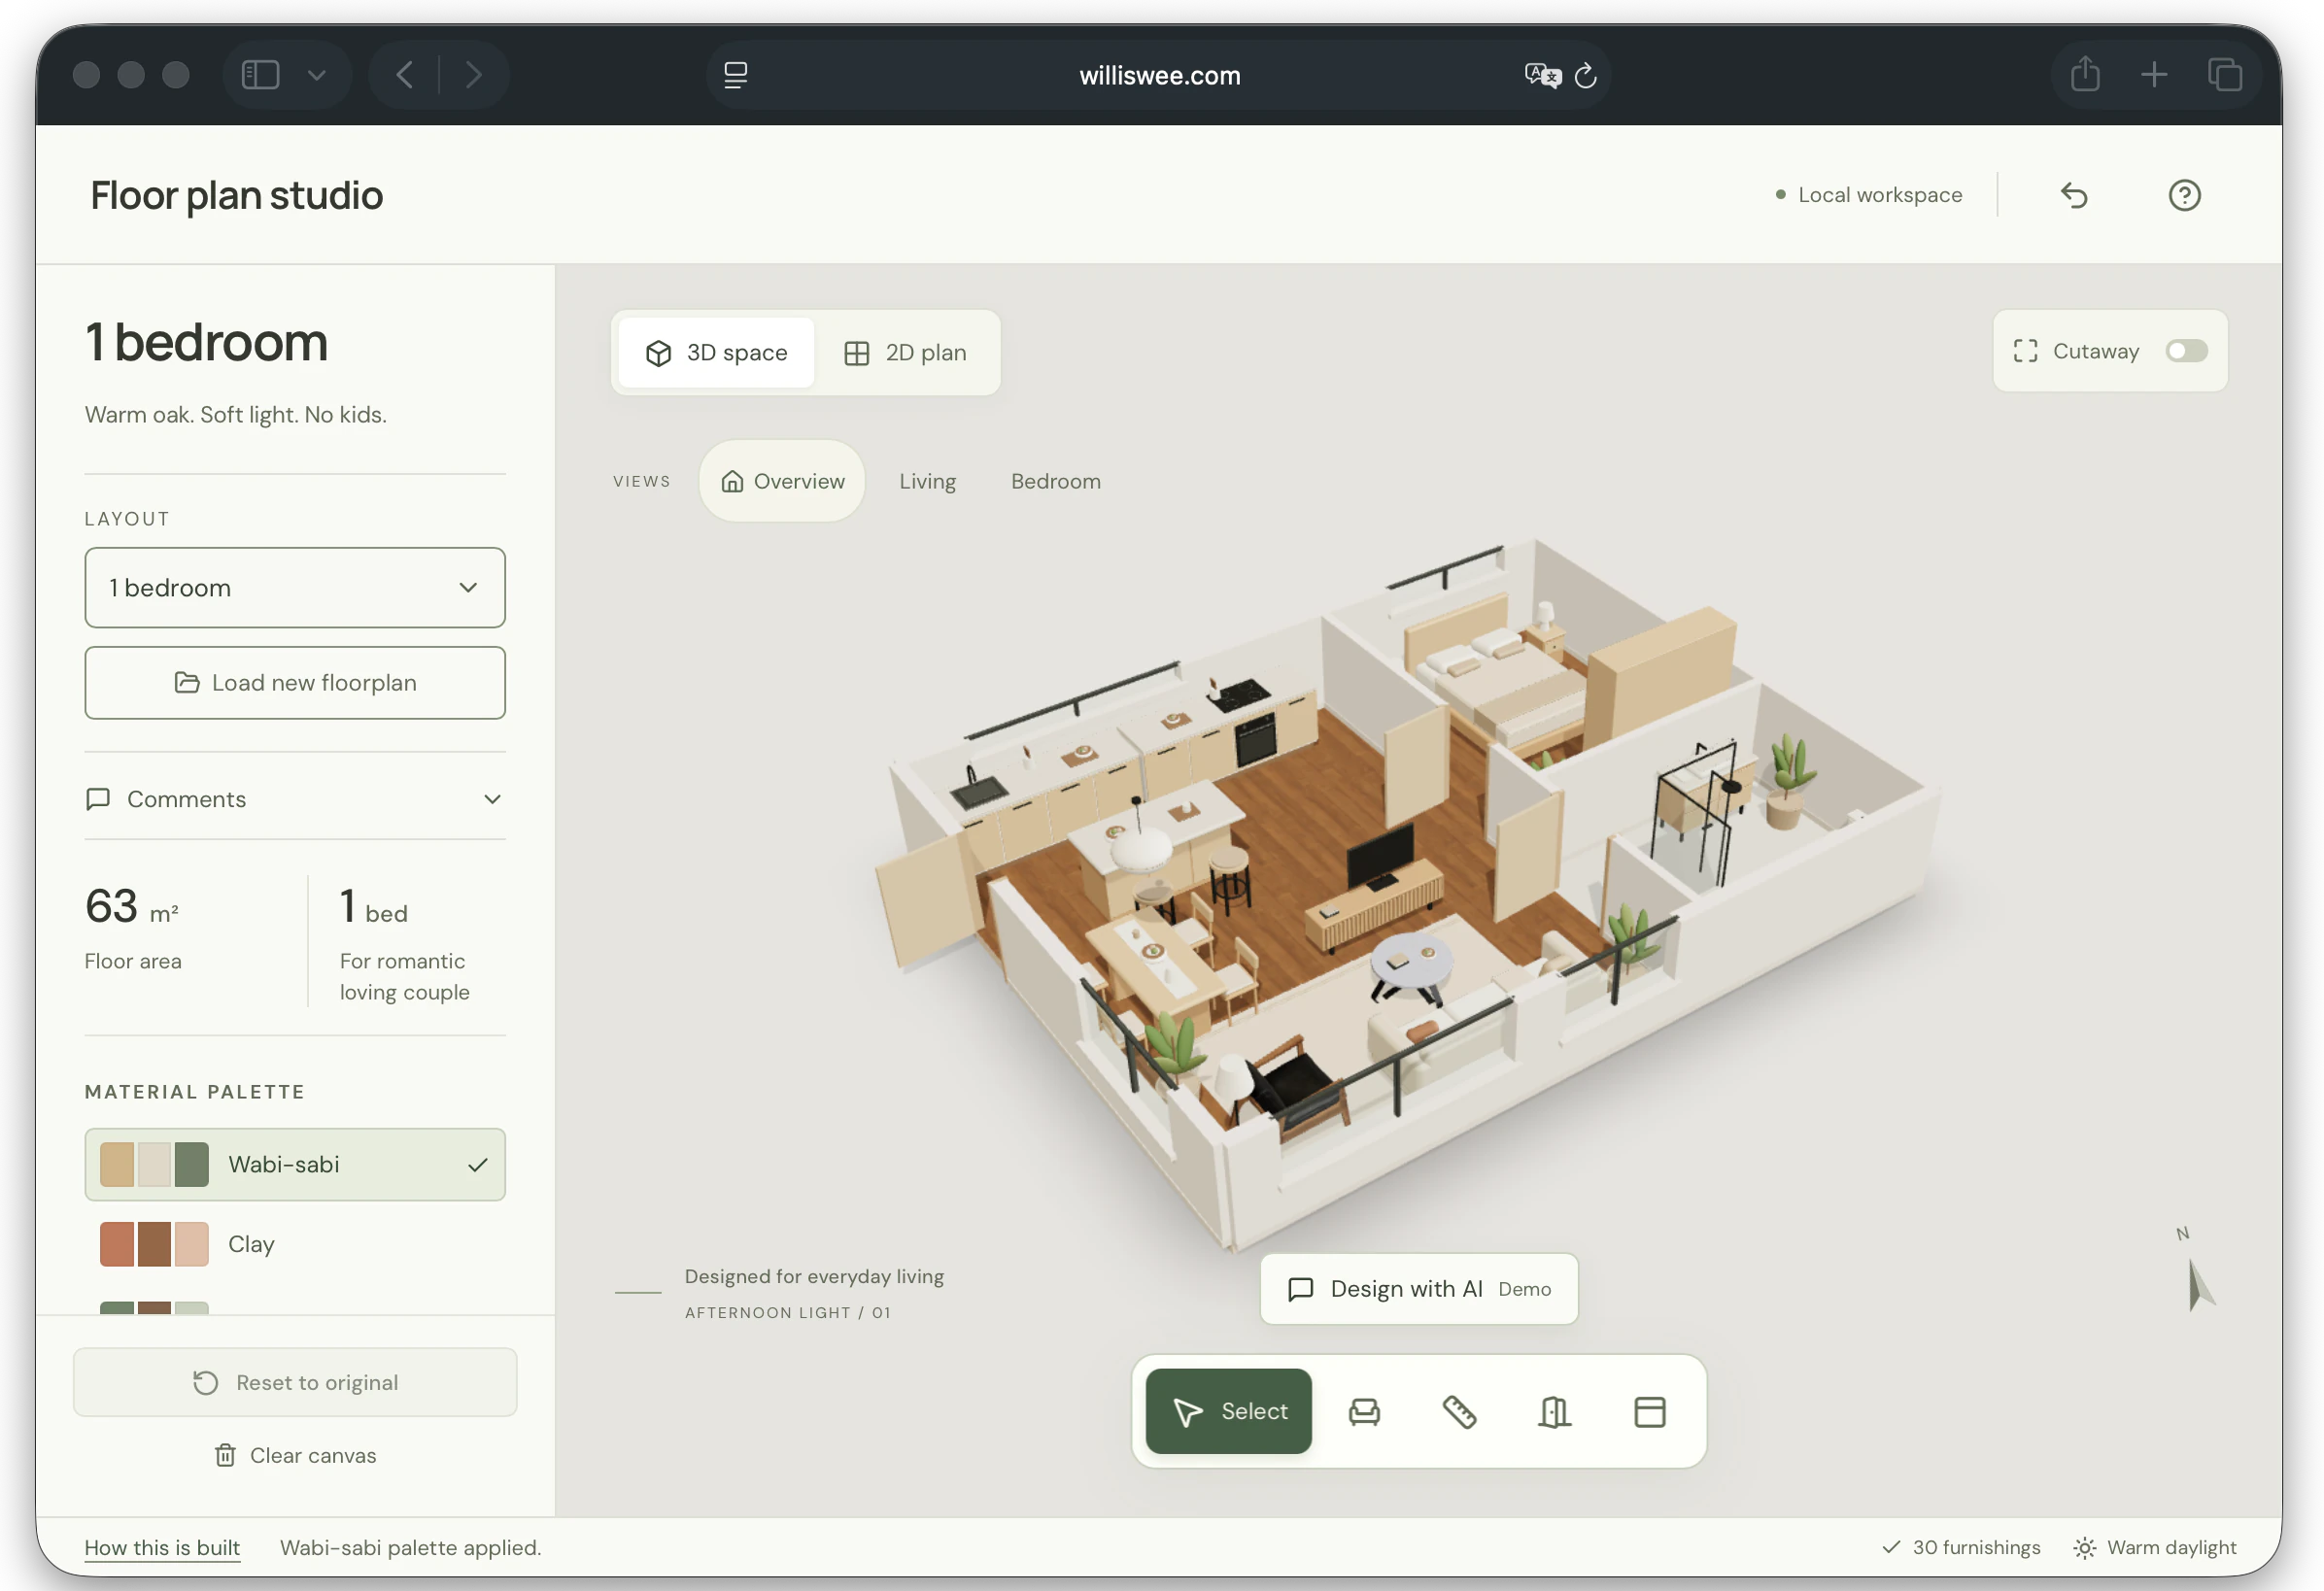This screenshot has height=1591, width=2324.
Task: Click the Floor plan studio title
Action: (237, 195)
